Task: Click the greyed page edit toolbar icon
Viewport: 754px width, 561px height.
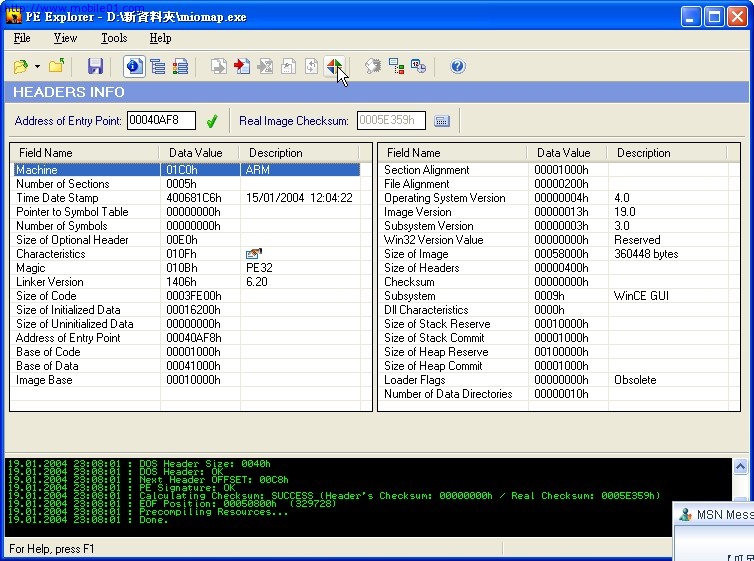Action: pyautogui.click(x=288, y=66)
